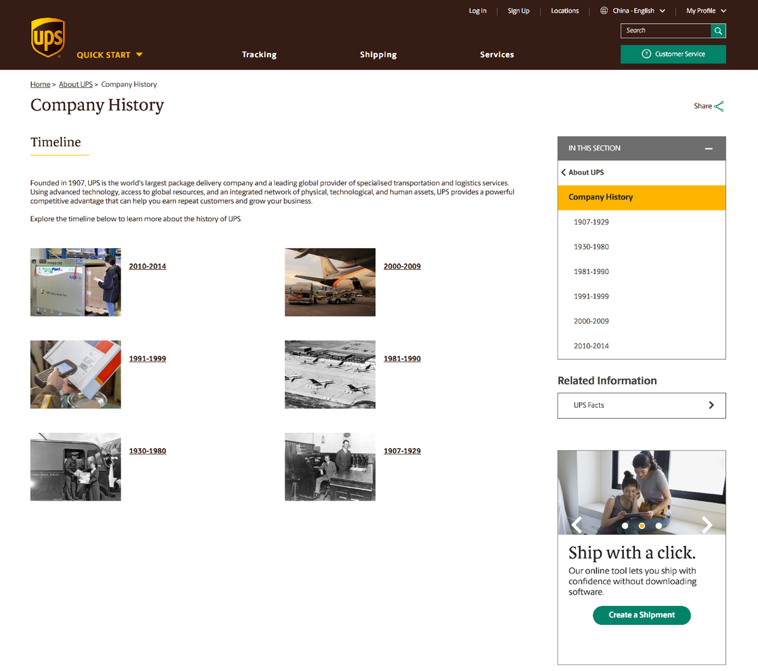The image size is (758, 671).
Task: Click the back chevron beside About UPS
Action: [563, 173]
